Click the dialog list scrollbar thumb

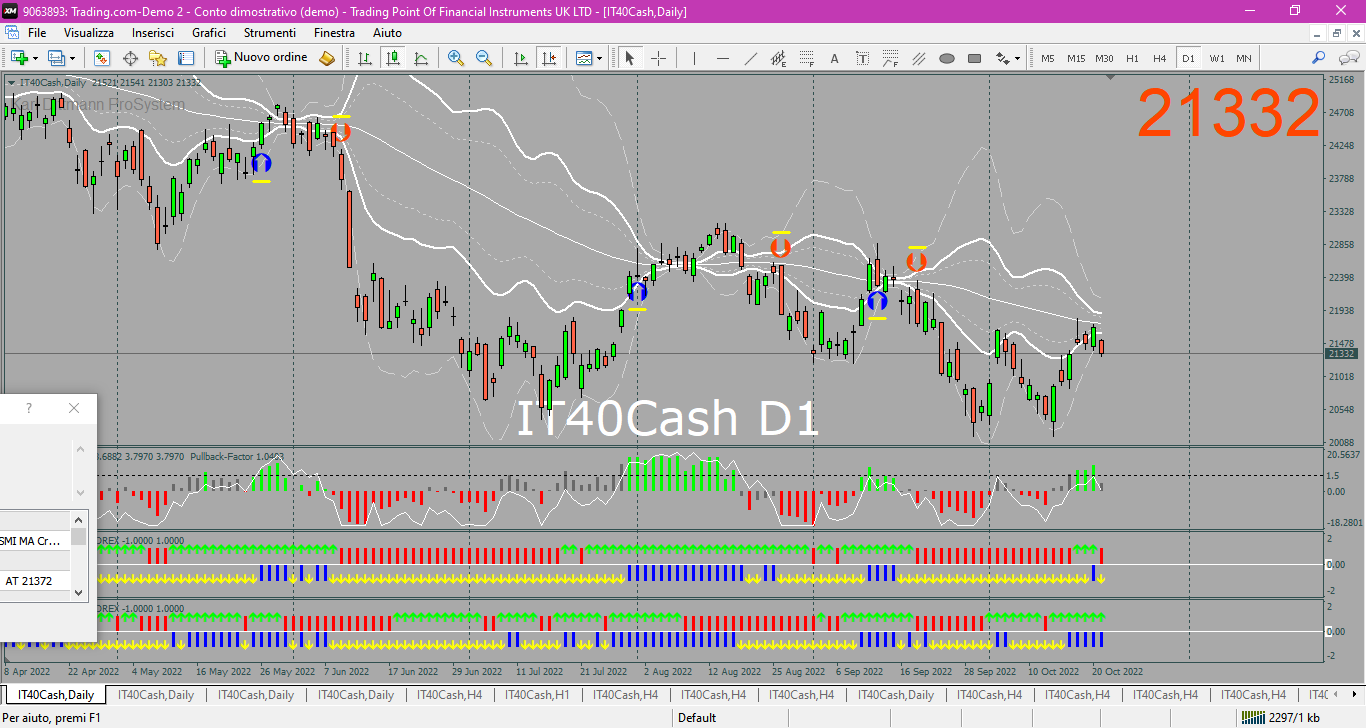pos(79,536)
